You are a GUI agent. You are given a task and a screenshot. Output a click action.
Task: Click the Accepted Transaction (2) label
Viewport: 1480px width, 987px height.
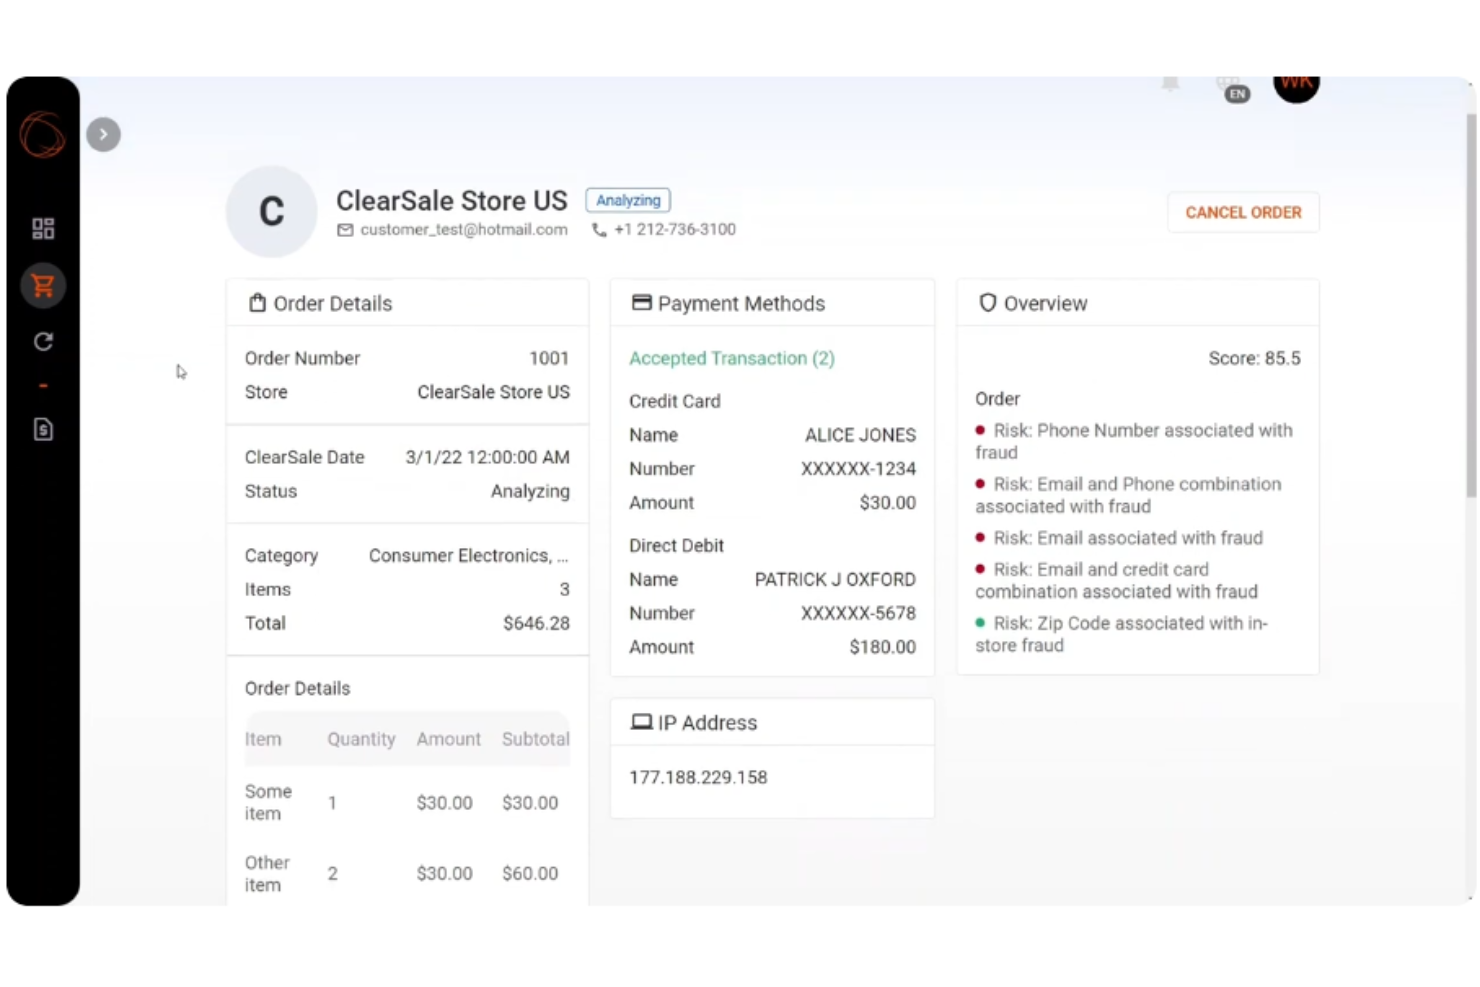[x=732, y=358]
